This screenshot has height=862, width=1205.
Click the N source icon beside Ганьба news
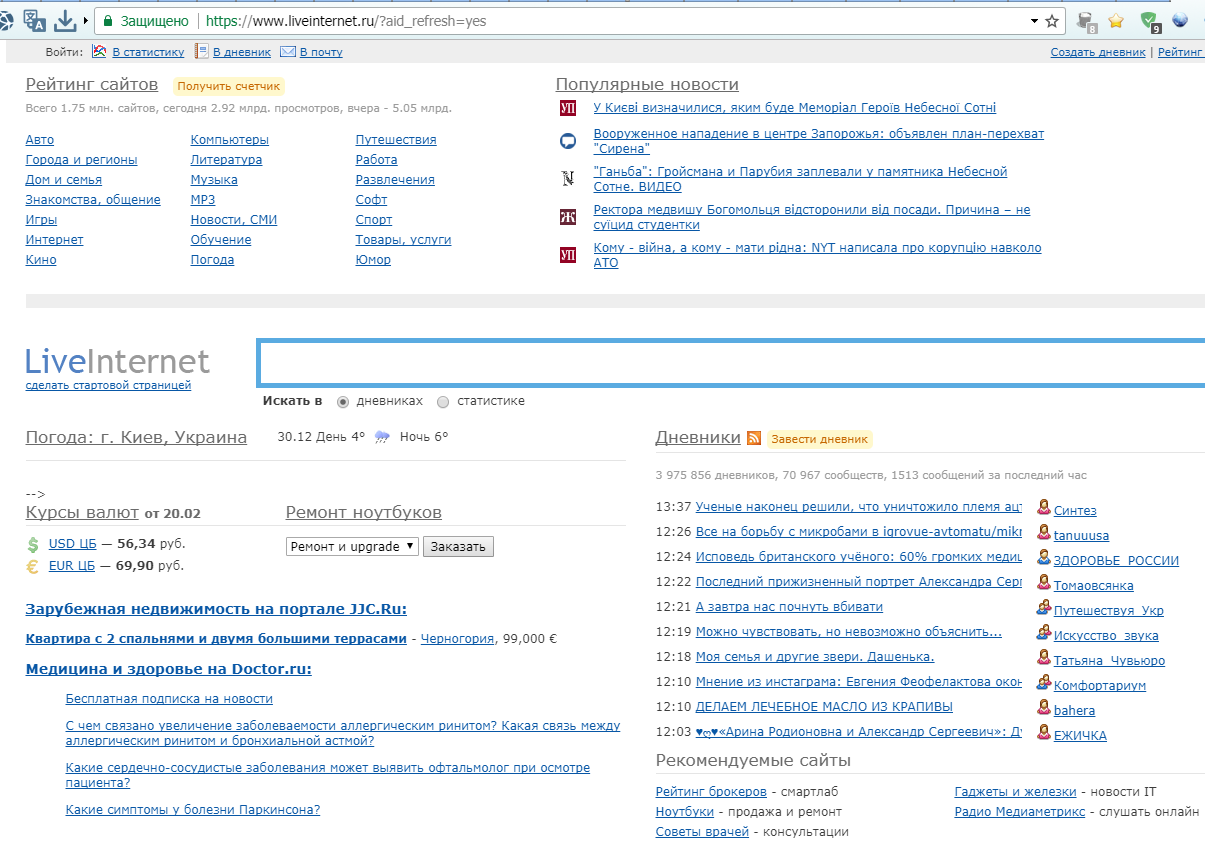568,179
